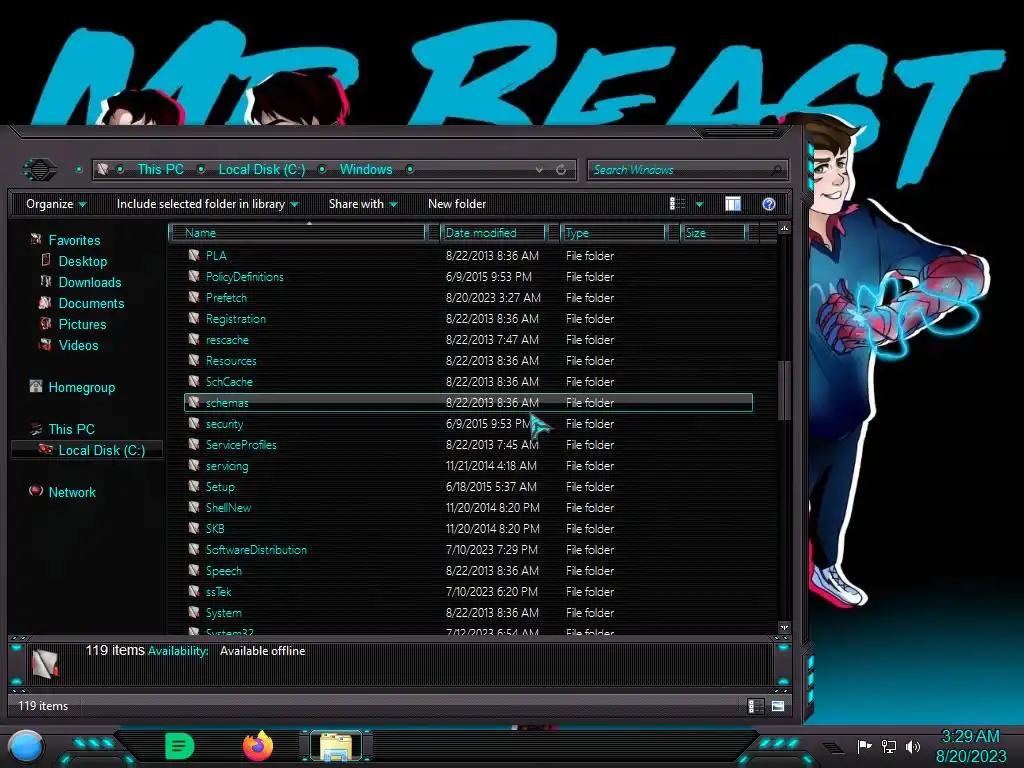
Task: Refresh the Windows folder address bar
Action: click(x=561, y=170)
